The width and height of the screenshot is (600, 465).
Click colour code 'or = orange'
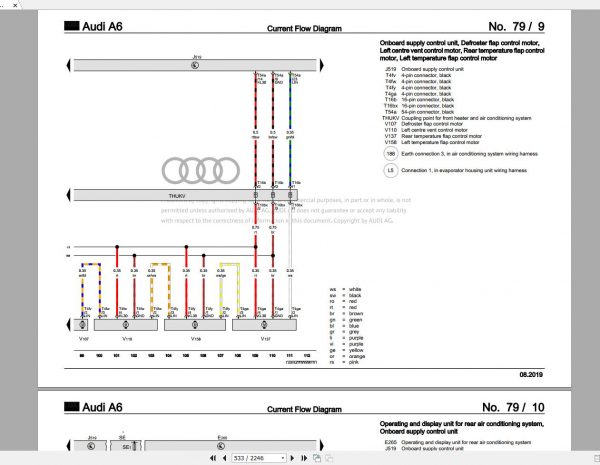(347, 356)
